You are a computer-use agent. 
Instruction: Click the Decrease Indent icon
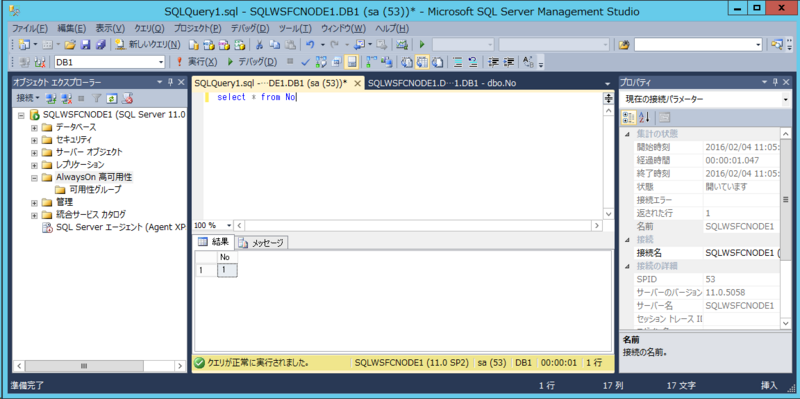tap(493, 62)
